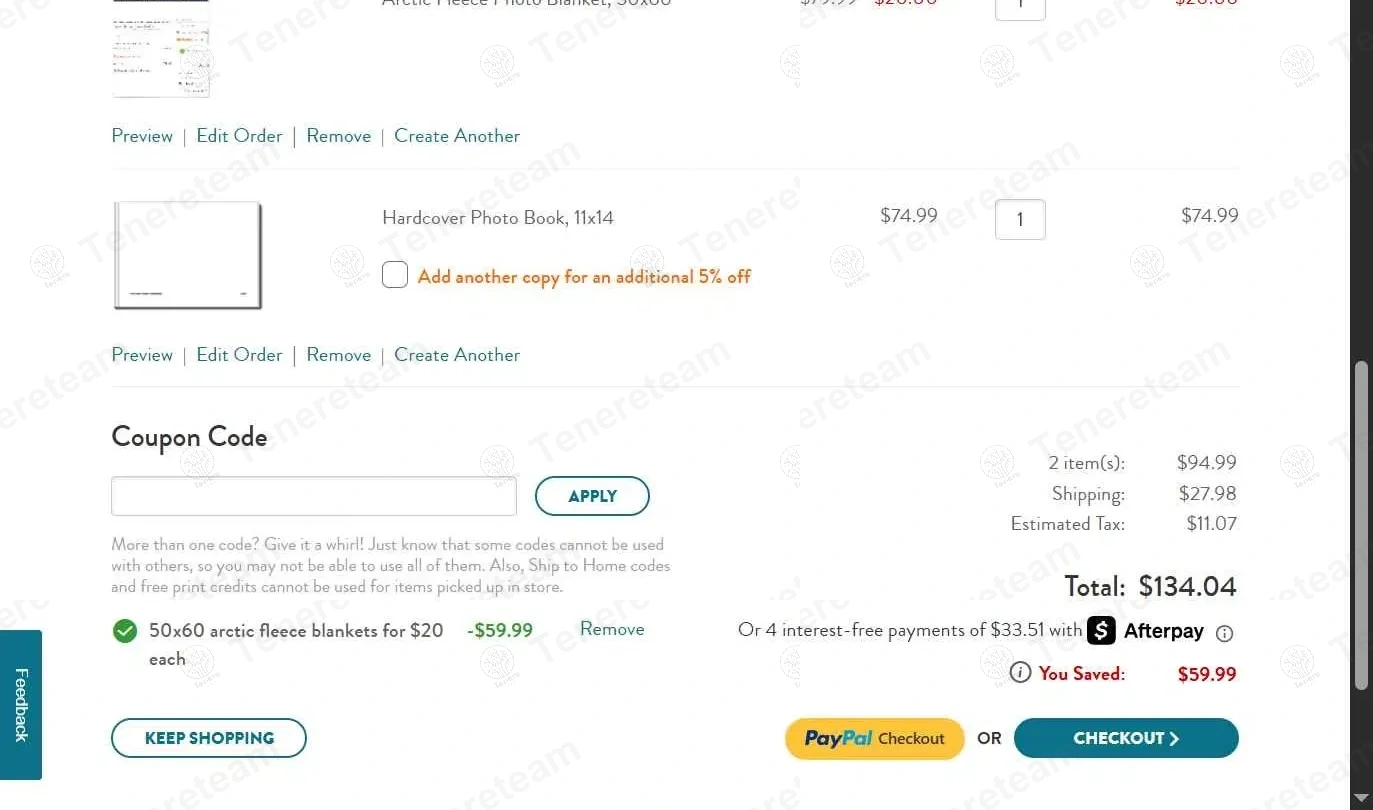
Task: Proceed with the CHECKOUT button
Action: click(1125, 738)
